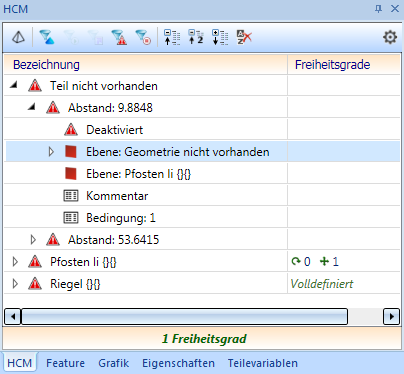Viewport: 404px width, 374px height.
Task: Collapse the Teil nicht vorhanden node
Action: (x=14, y=85)
